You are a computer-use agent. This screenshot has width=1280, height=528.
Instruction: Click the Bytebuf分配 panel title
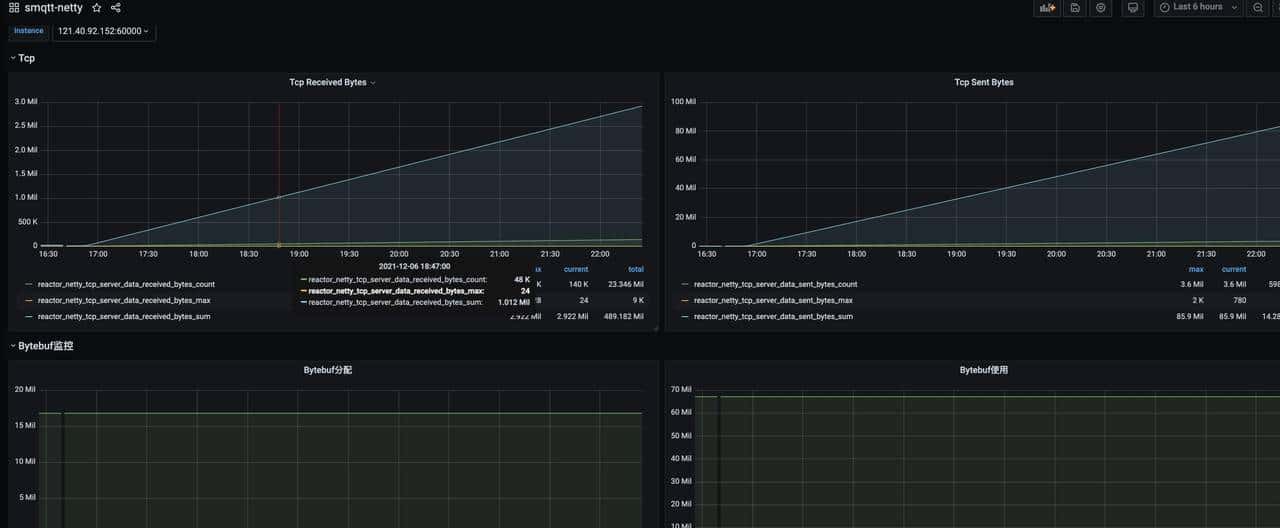[x=328, y=370]
